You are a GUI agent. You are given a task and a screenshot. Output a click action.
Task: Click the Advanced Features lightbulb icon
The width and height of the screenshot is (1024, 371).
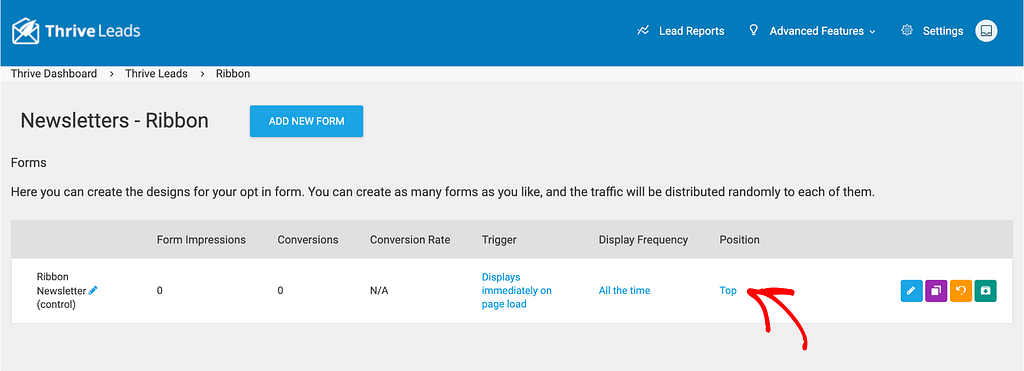754,31
